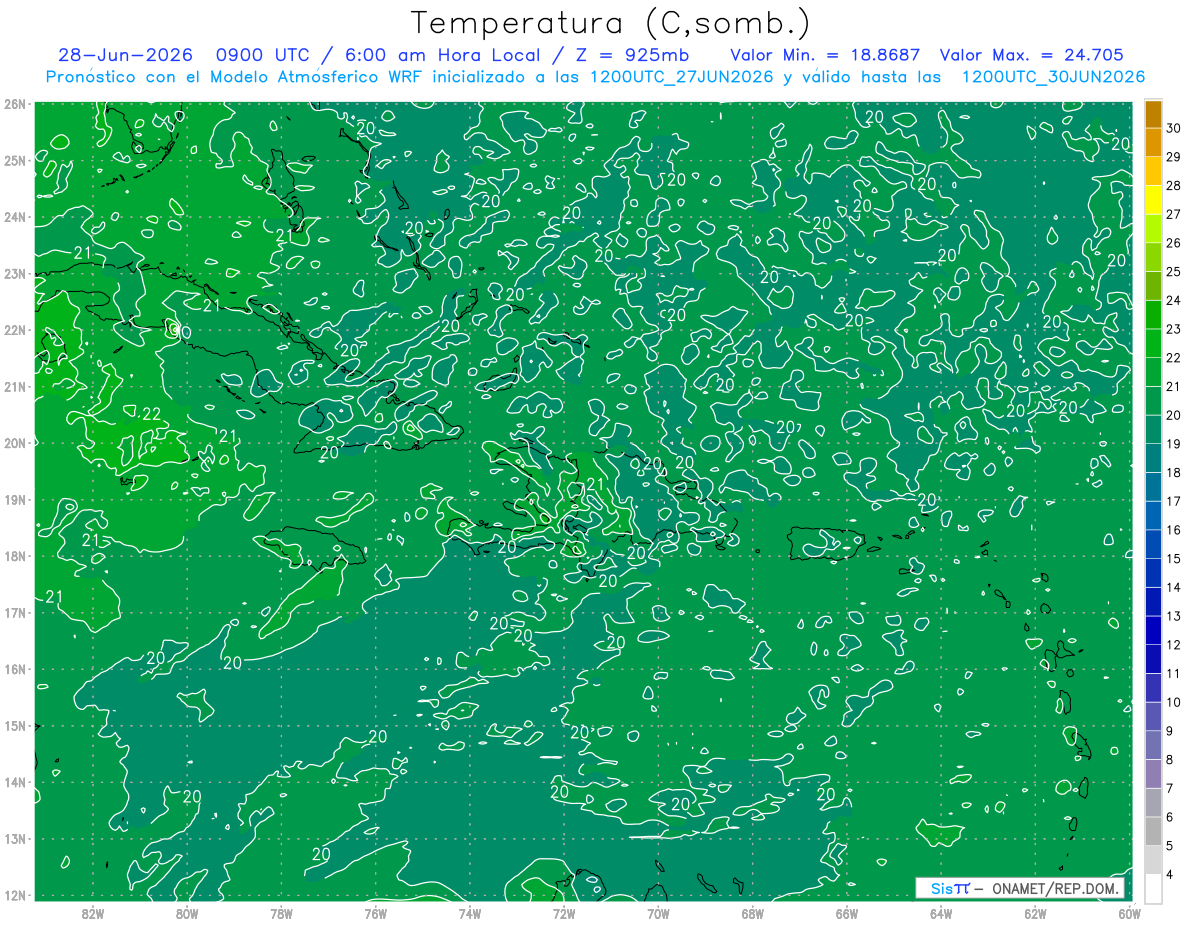
Task: Click gray colorbar segment between 5 and 6
Action: coord(1152,831)
